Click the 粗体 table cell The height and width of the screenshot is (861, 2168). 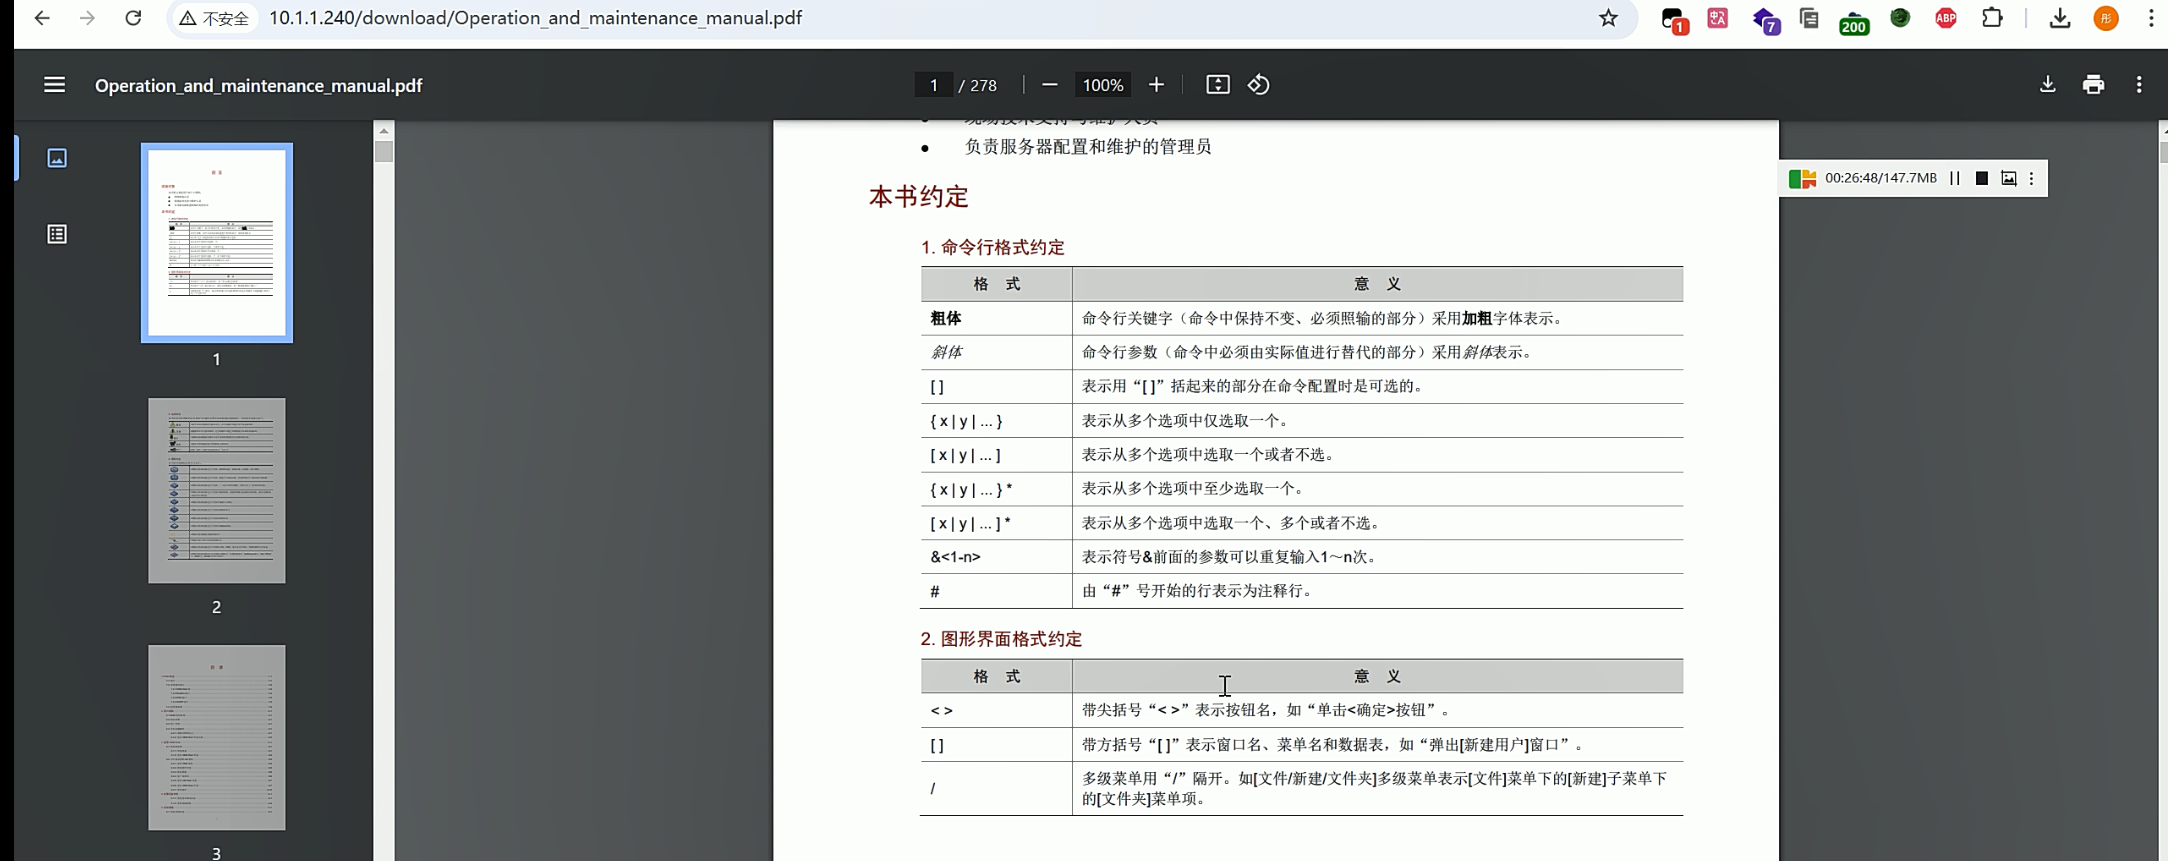[996, 318]
